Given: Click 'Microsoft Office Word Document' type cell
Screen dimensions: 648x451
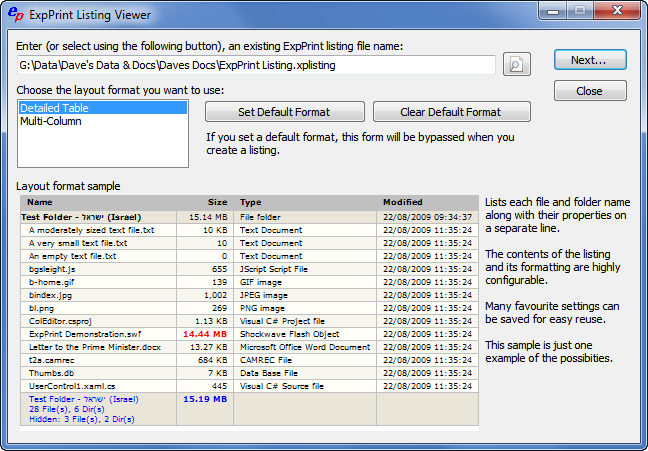Looking at the screenshot, I should coord(305,347).
